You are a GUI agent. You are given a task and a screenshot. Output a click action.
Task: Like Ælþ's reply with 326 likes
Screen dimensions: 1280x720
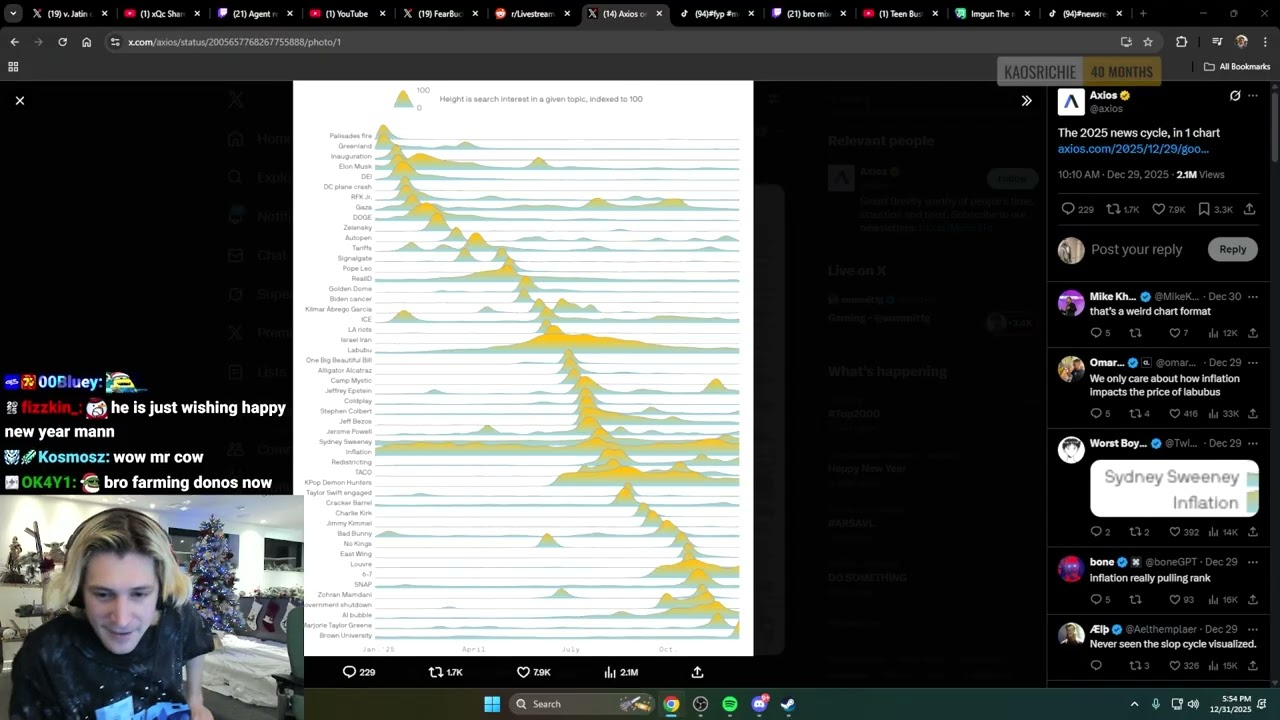coord(1183,665)
